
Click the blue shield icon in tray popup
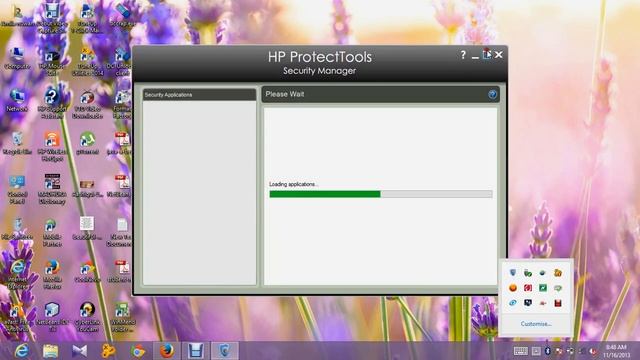coord(513,273)
